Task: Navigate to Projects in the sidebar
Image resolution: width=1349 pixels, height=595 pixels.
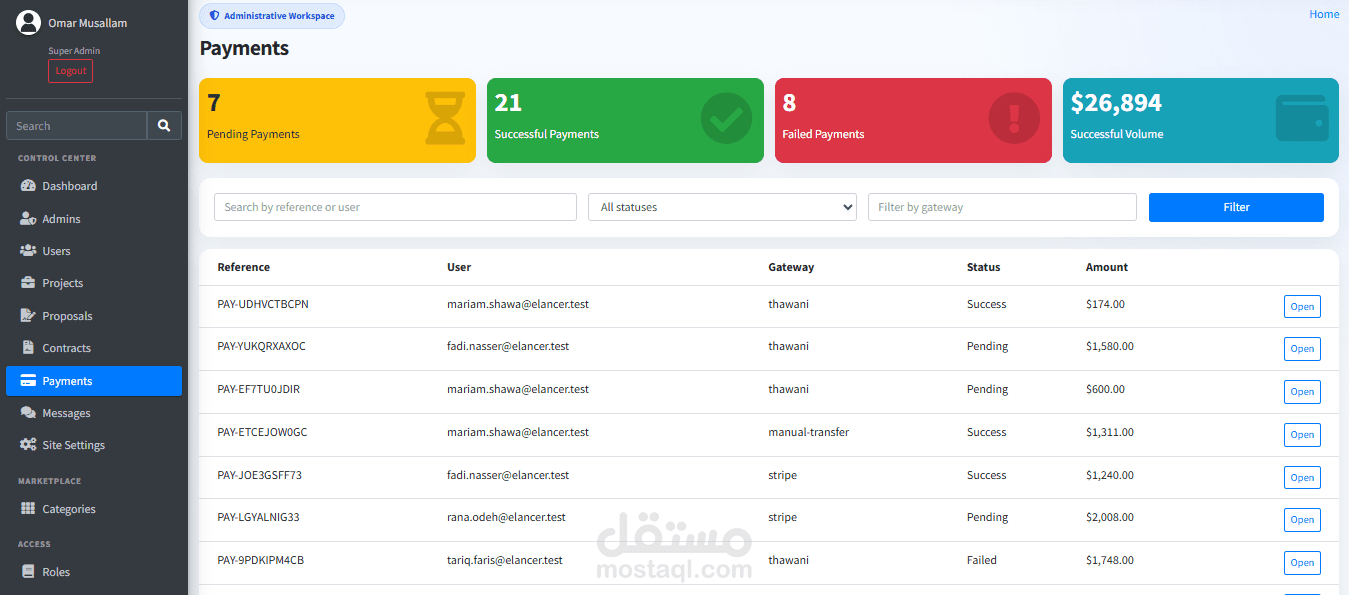Action: (94, 283)
